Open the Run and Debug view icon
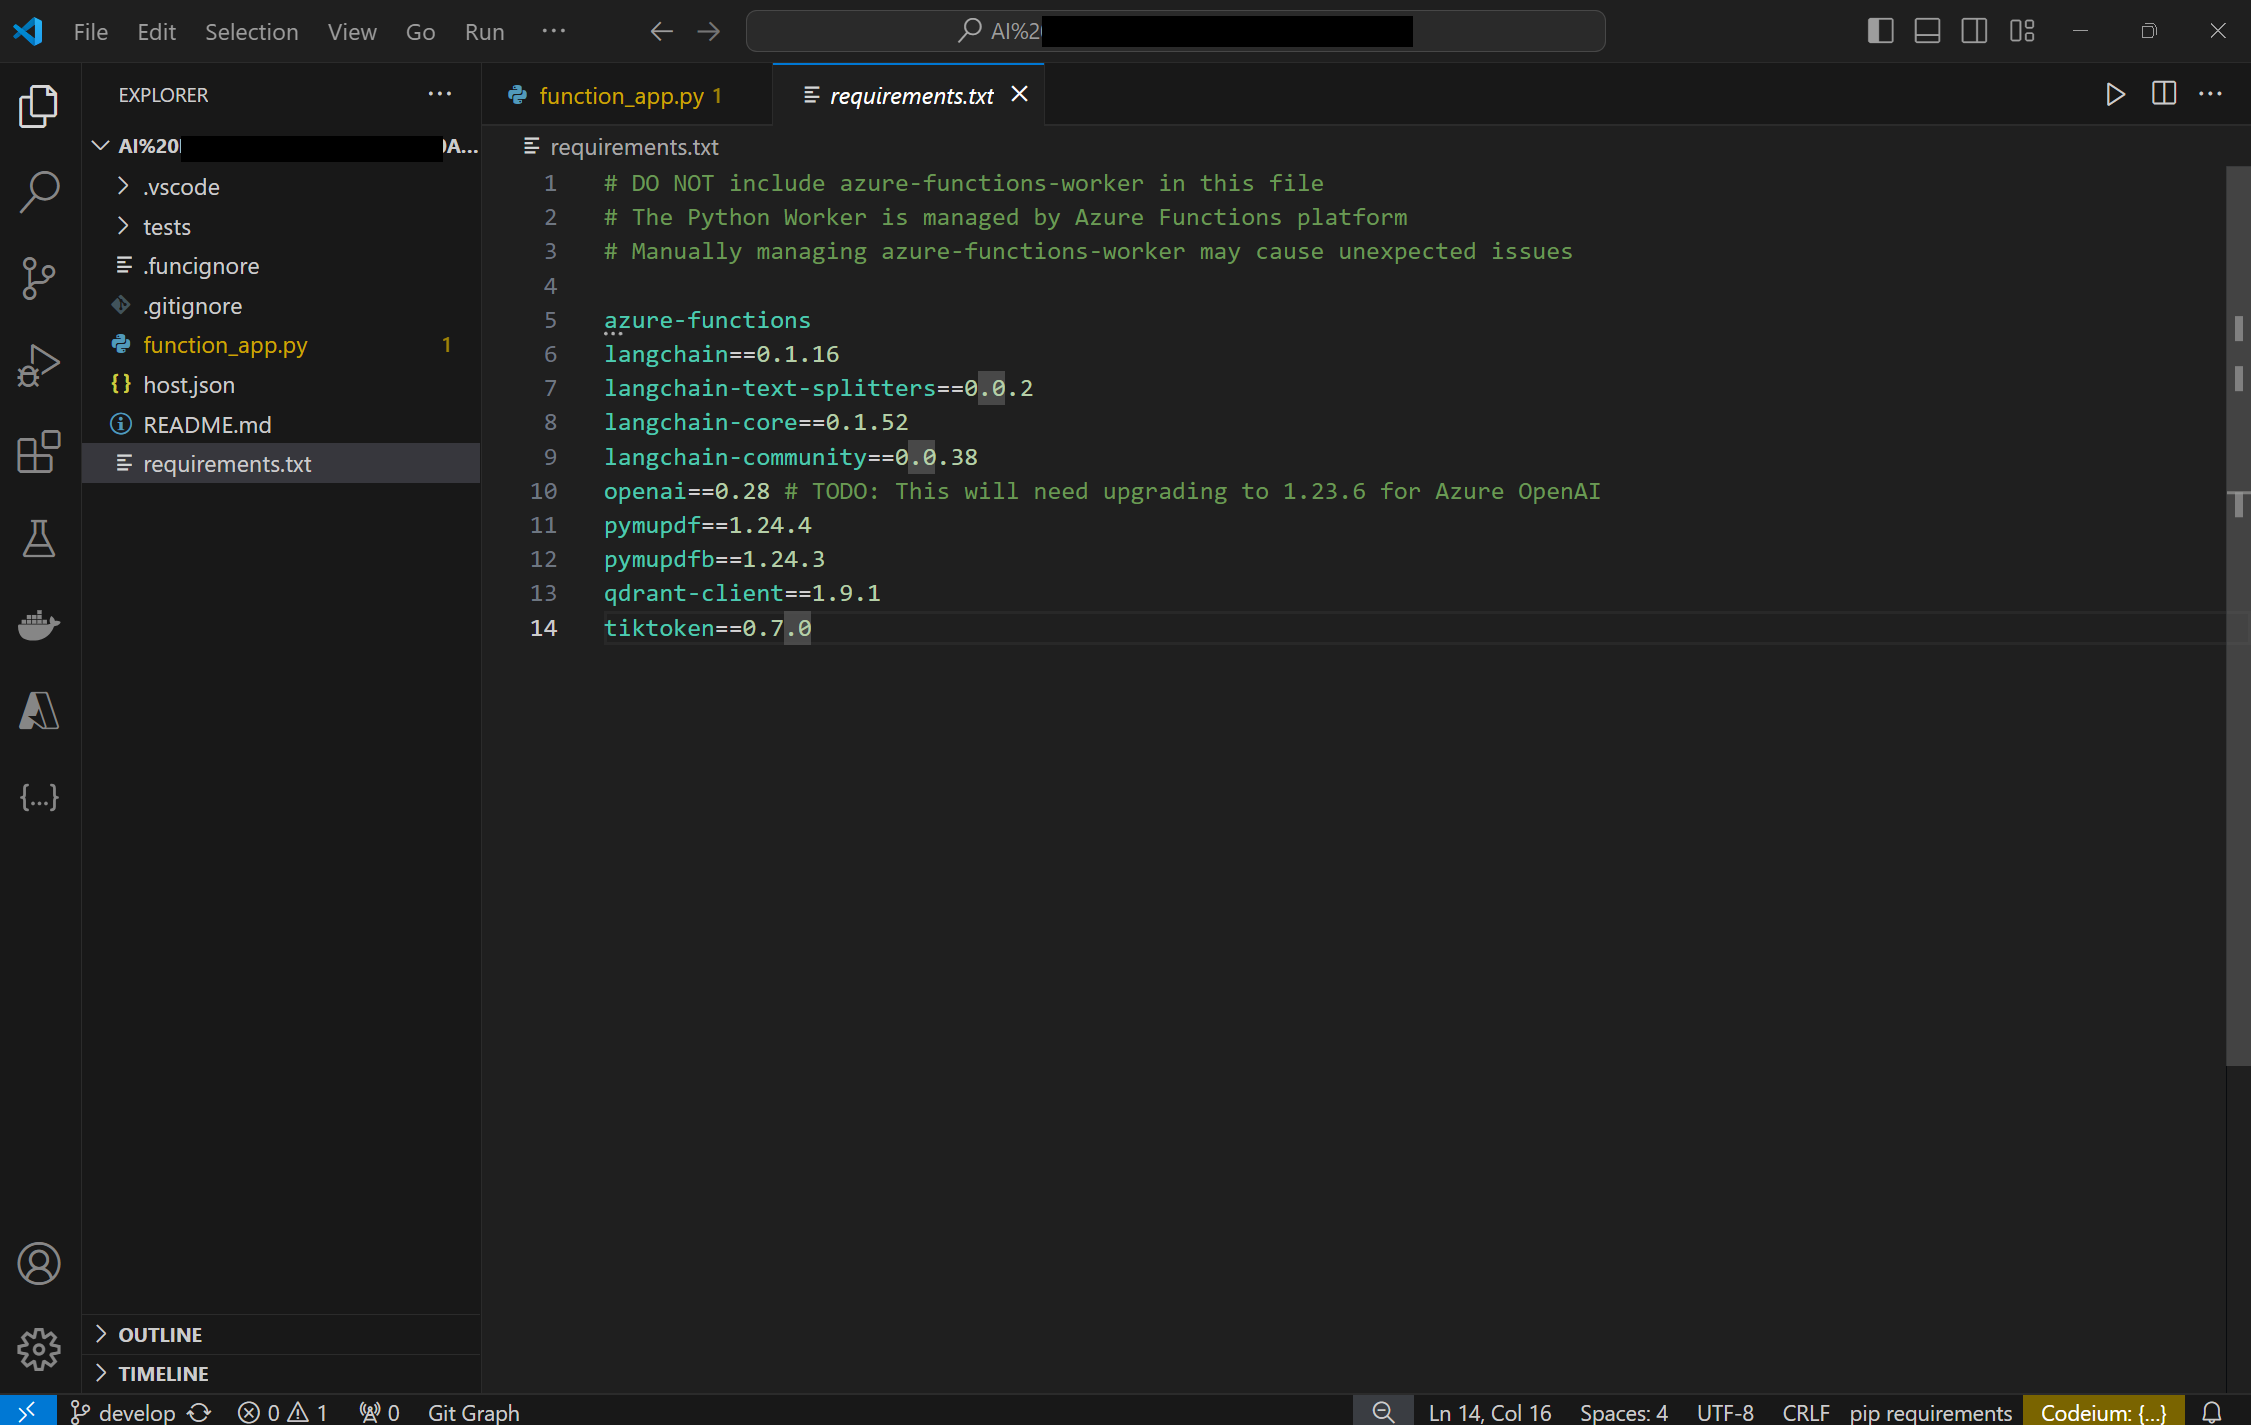2251x1425 pixels. 39,365
